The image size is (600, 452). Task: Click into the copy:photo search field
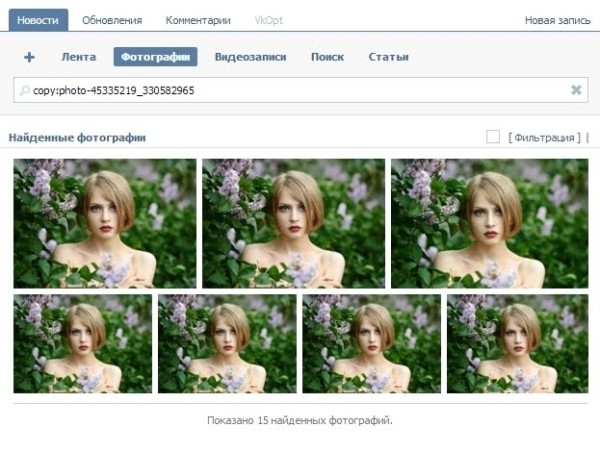pyautogui.click(x=300, y=90)
